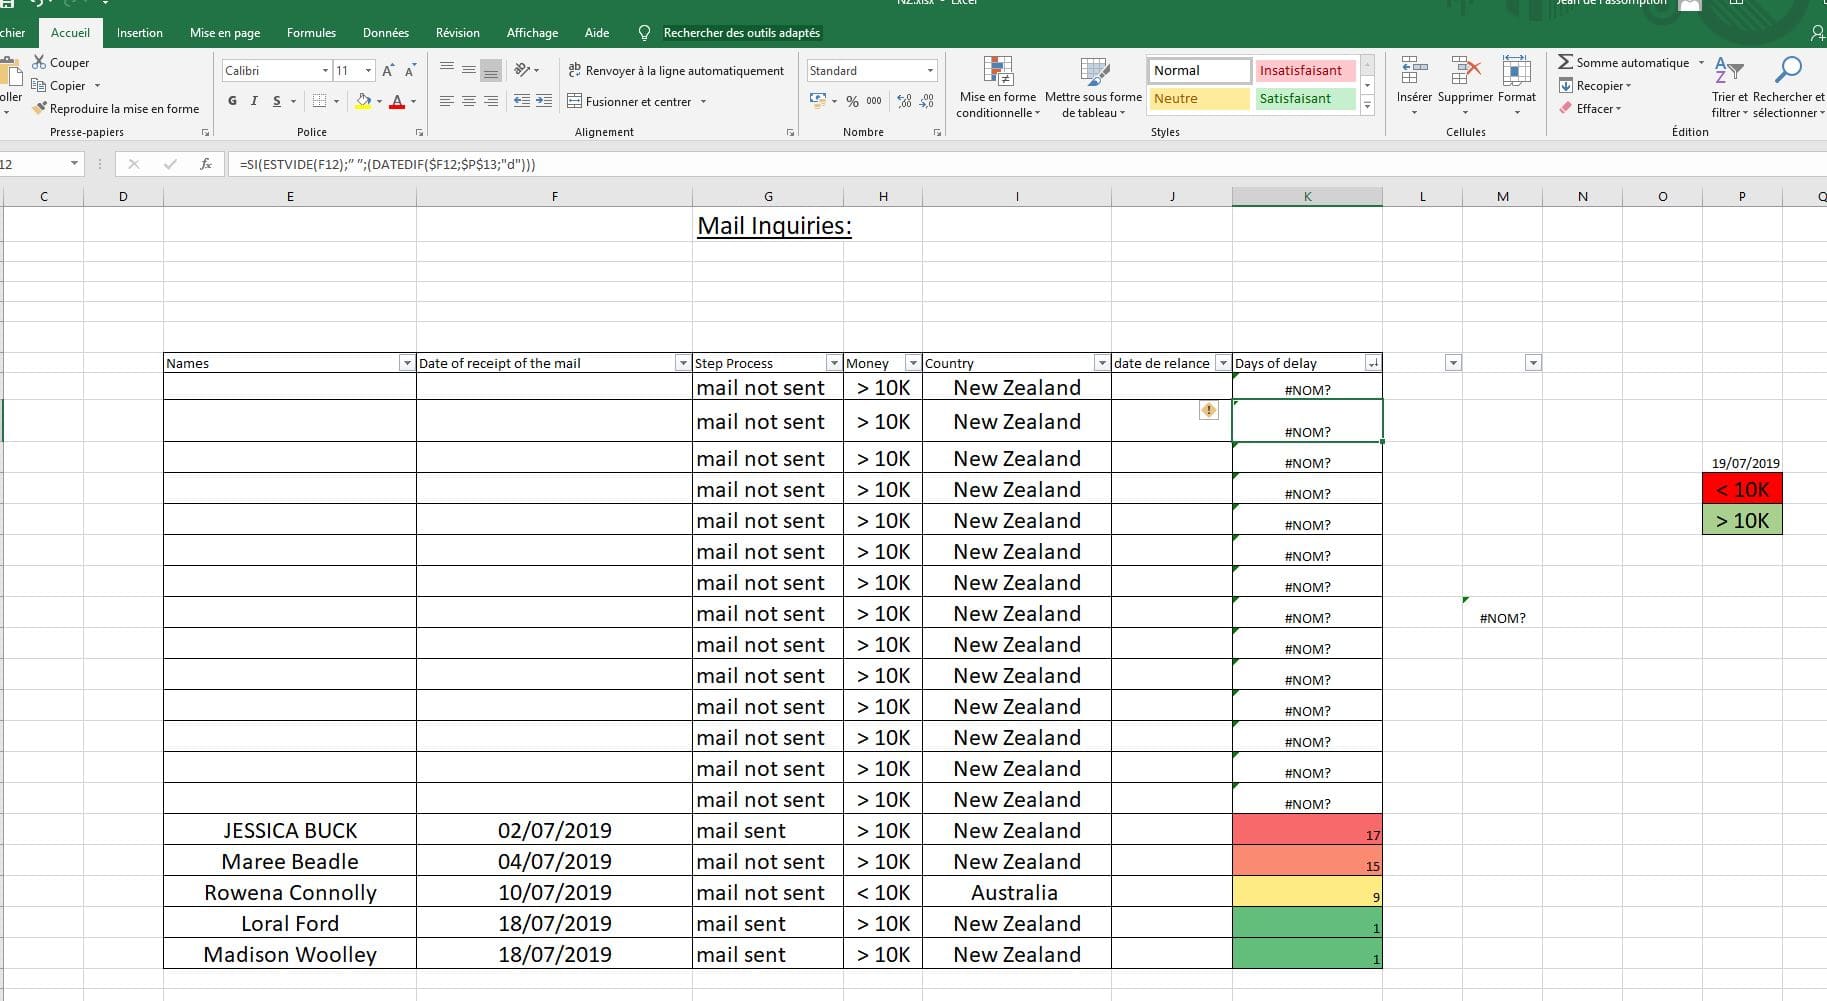
Task: Click the error warning icon beside the selected cell
Action: click(1209, 410)
